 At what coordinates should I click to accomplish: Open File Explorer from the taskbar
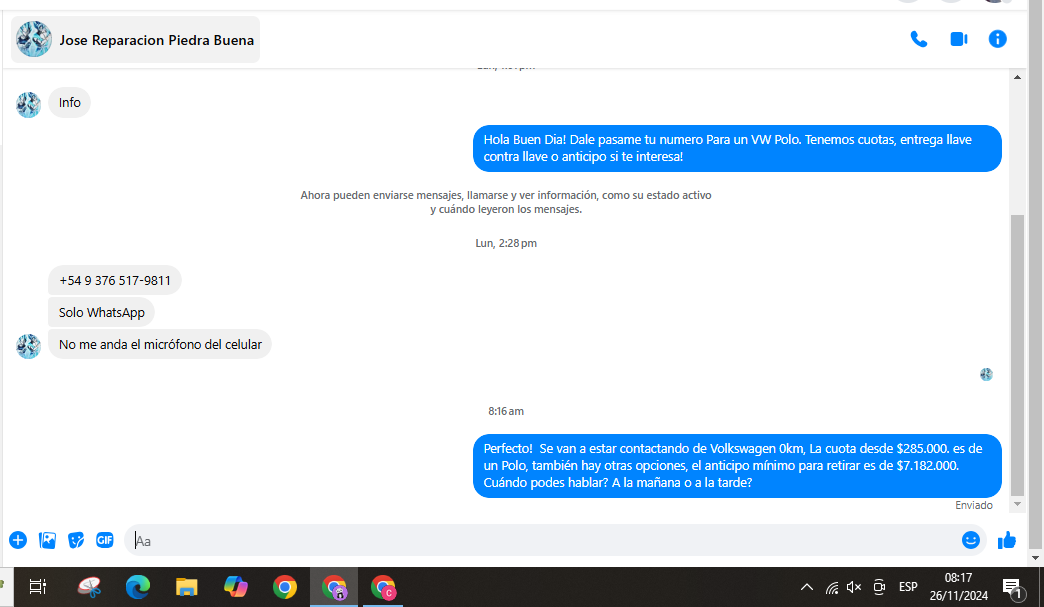coord(186,587)
